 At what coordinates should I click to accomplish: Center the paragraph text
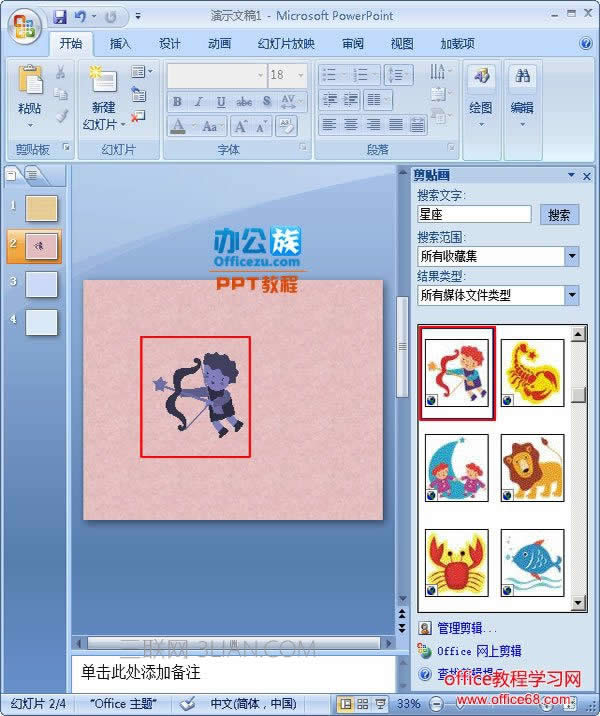click(350, 125)
